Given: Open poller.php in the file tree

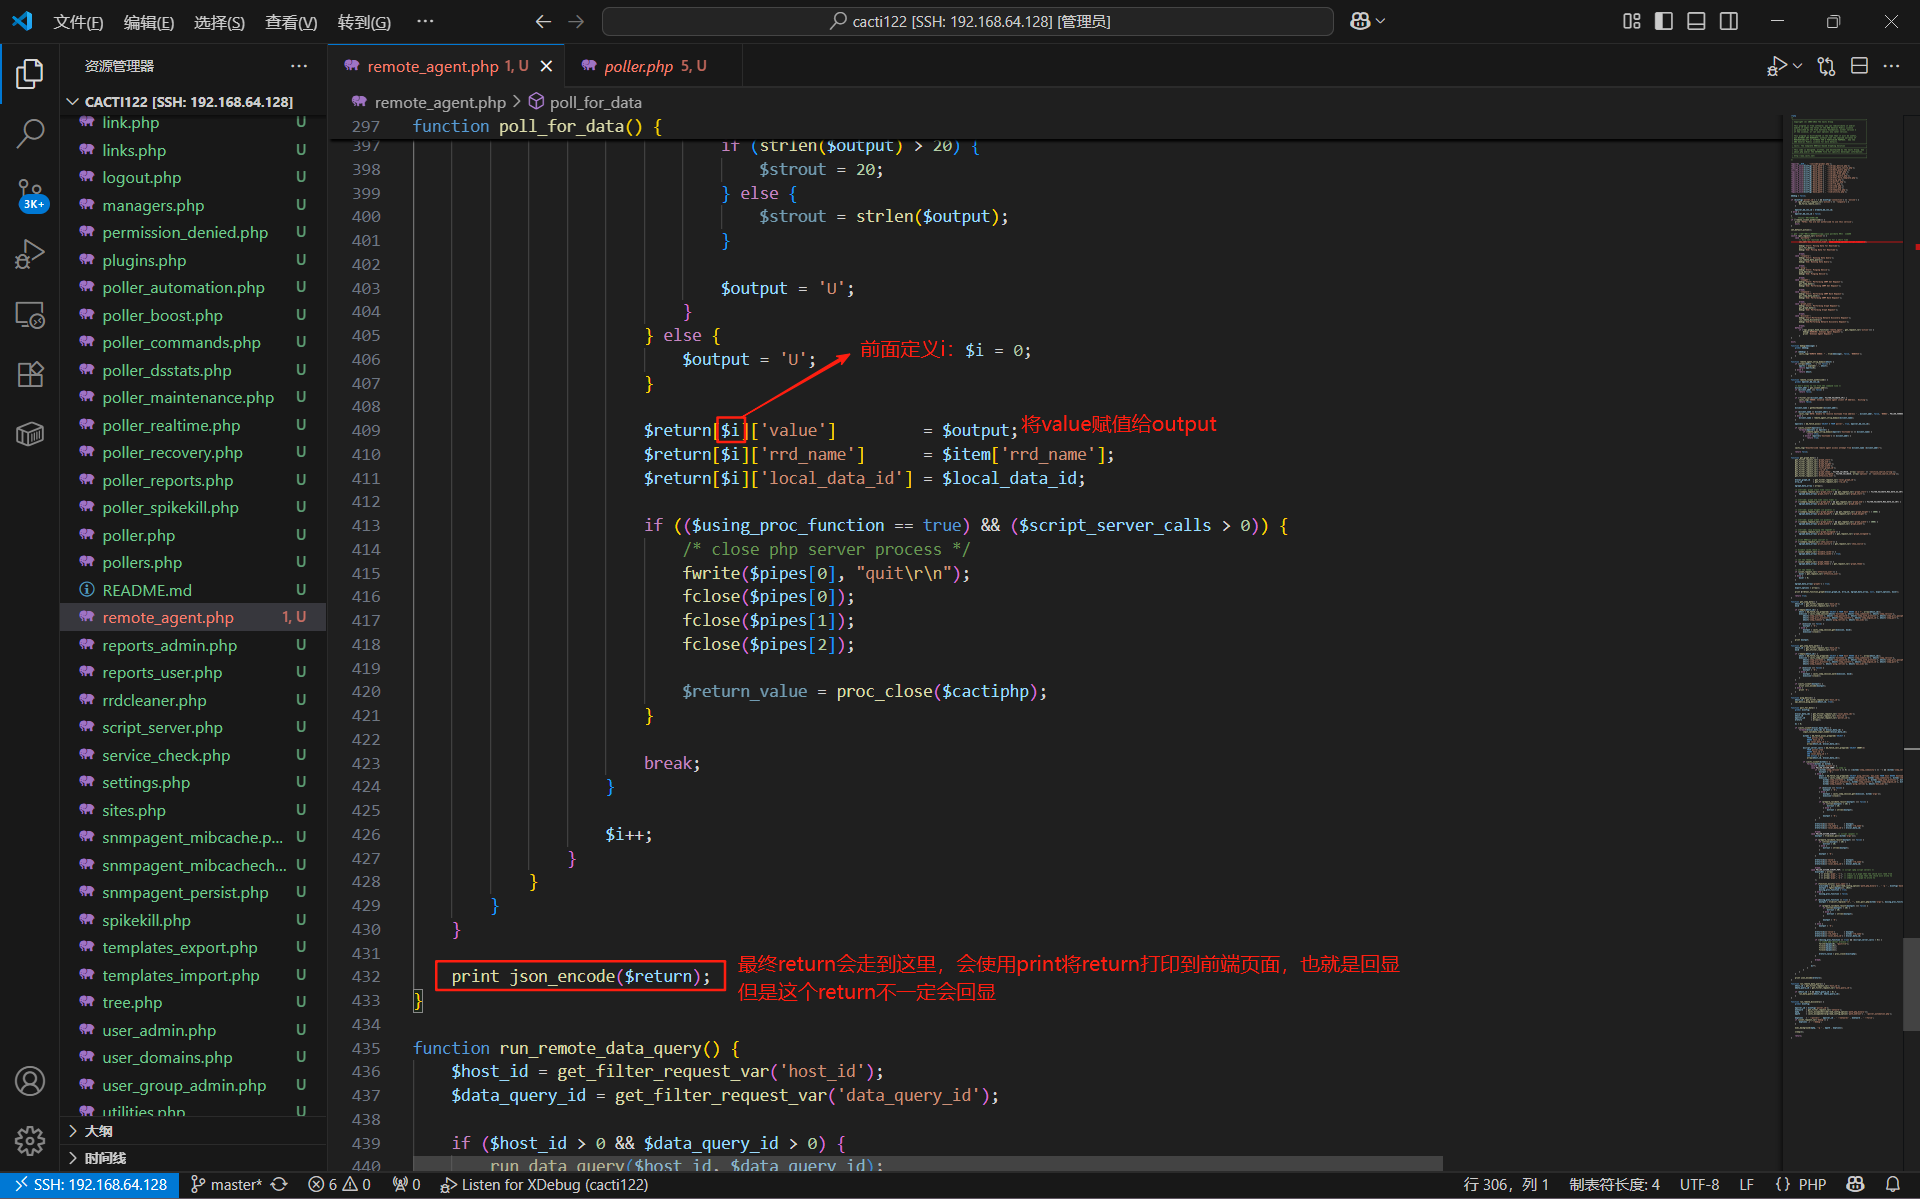Looking at the screenshot, I should 194,535.
